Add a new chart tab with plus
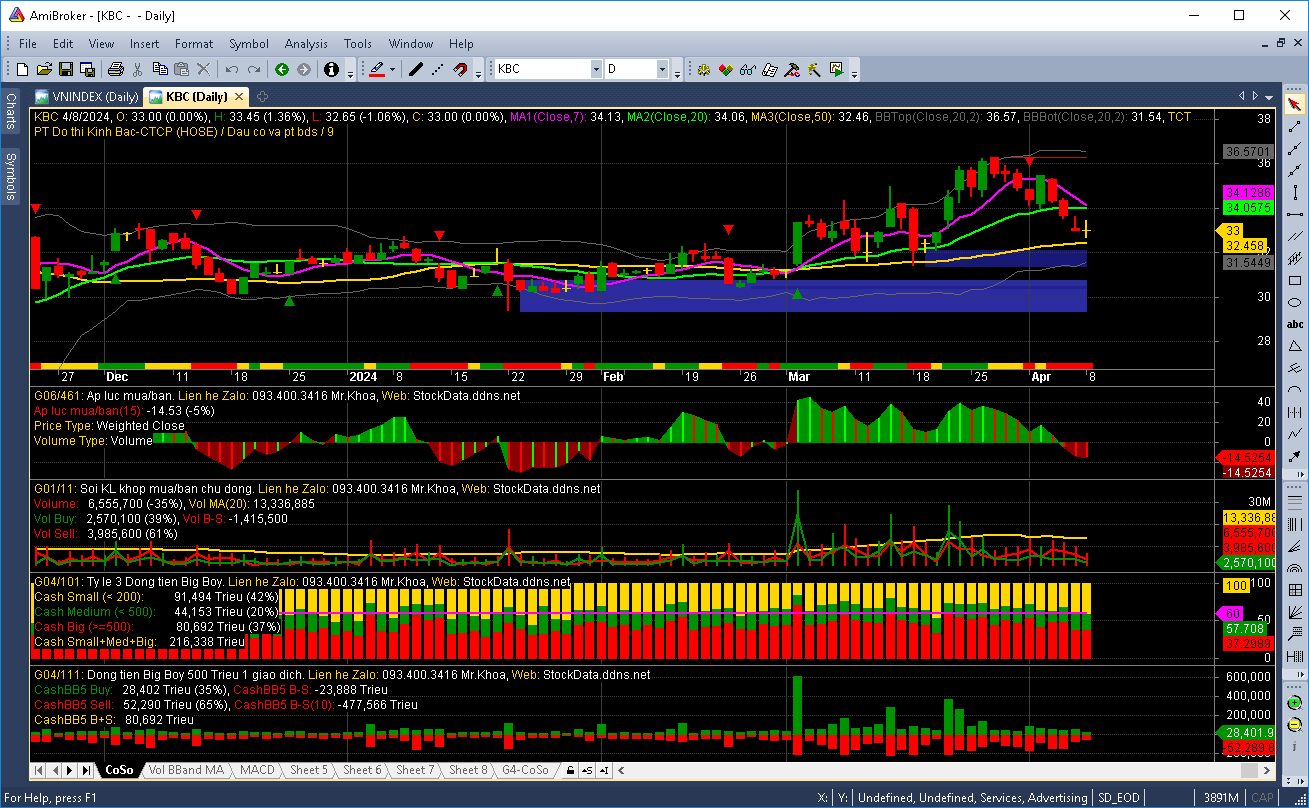 (x=262, y=97)
